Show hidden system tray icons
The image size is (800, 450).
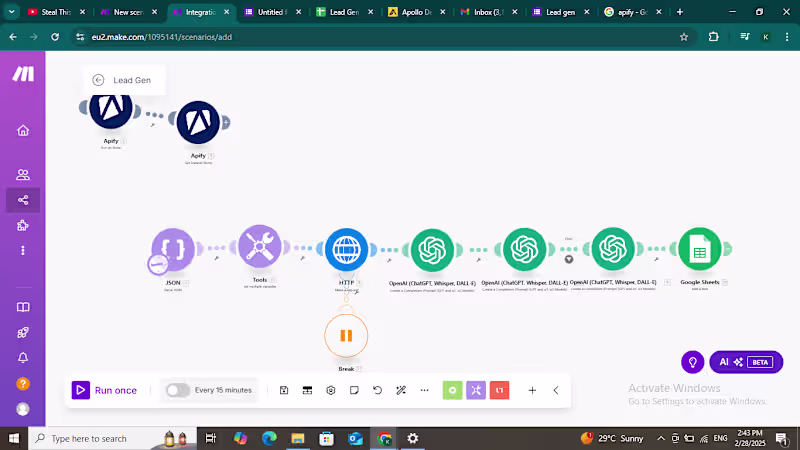point(661,438)
